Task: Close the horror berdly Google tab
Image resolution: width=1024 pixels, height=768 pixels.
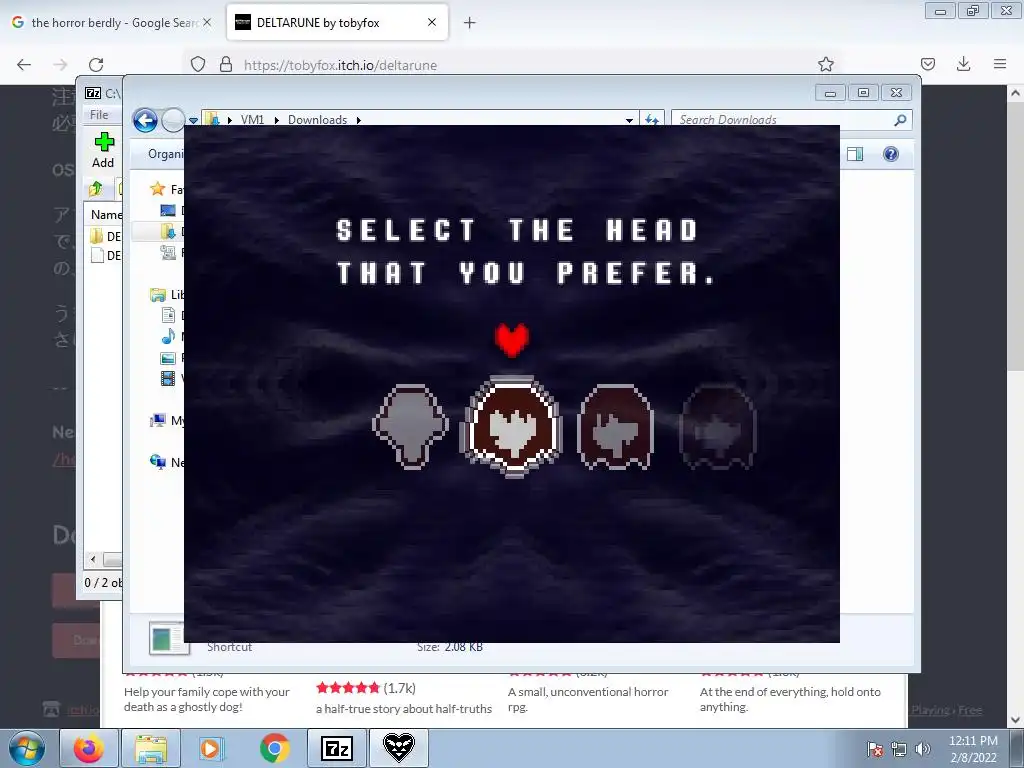Action: [x=207, y=22]
